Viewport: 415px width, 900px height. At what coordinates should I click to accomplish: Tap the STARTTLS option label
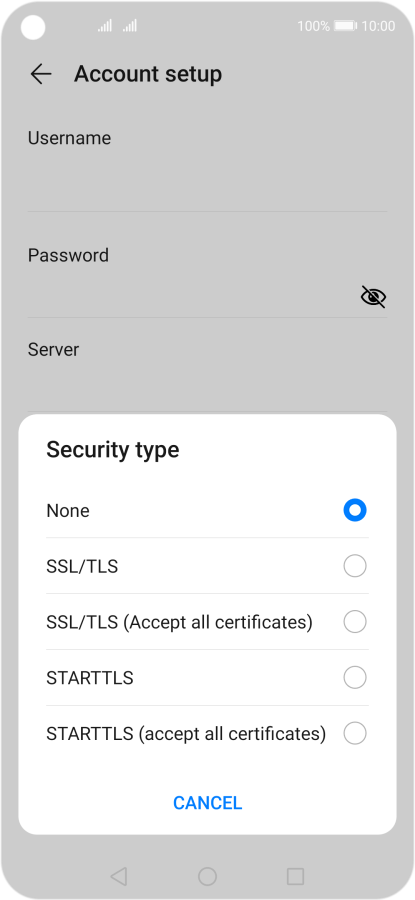(x=90, y=678)
